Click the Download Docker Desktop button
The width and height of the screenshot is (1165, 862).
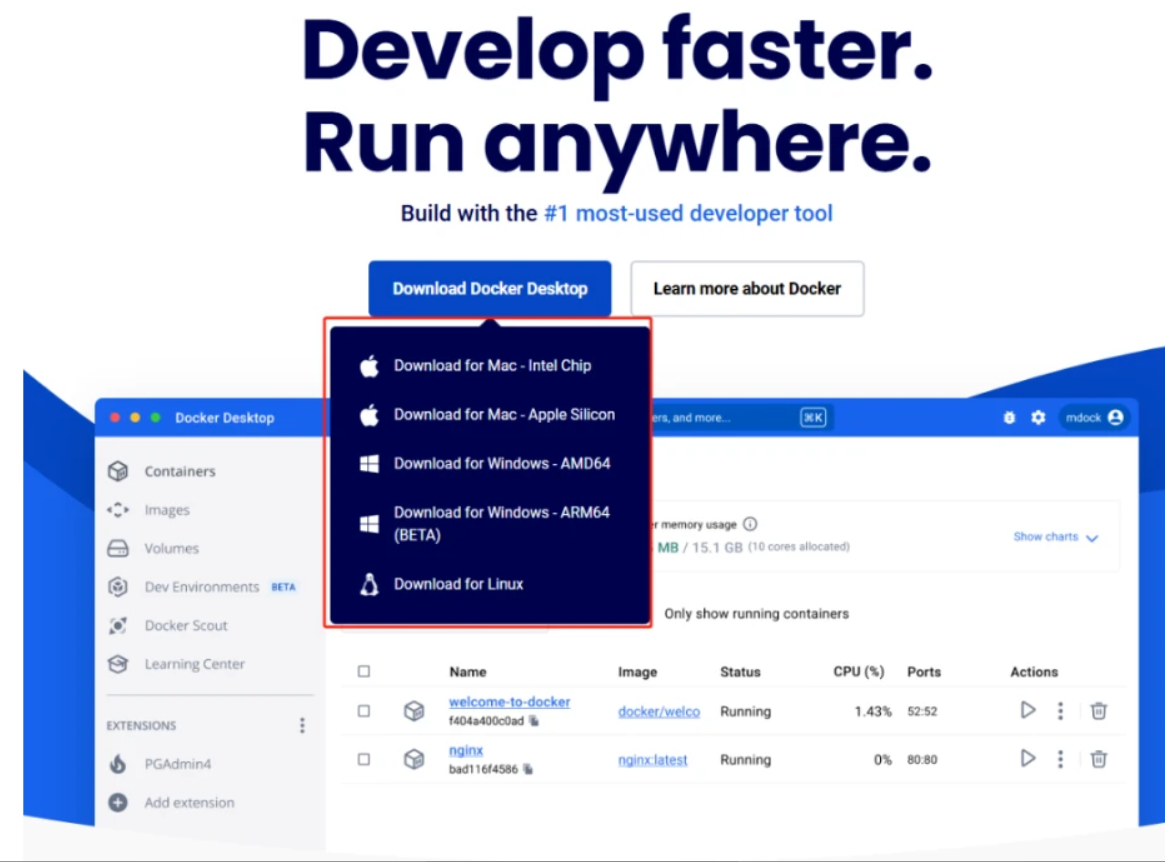(490, 288)
